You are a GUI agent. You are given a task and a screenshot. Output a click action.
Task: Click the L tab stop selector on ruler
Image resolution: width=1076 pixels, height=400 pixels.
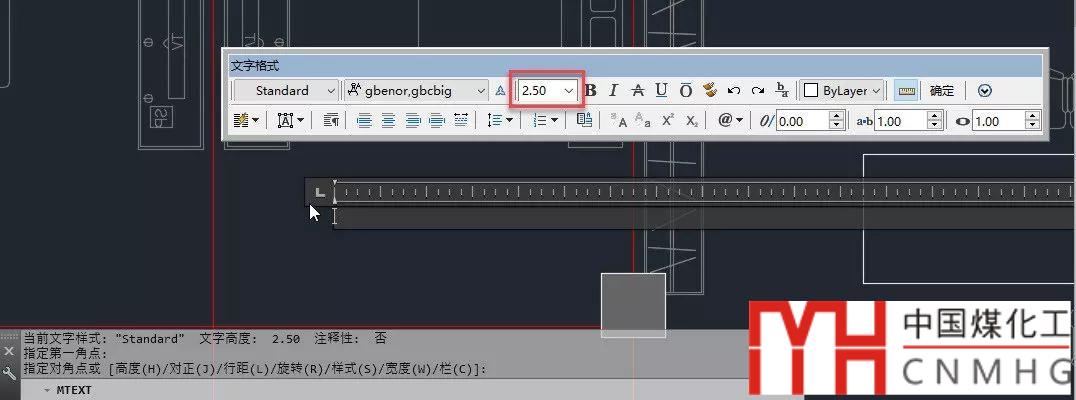pyautogui.click(x=319, y=192)
